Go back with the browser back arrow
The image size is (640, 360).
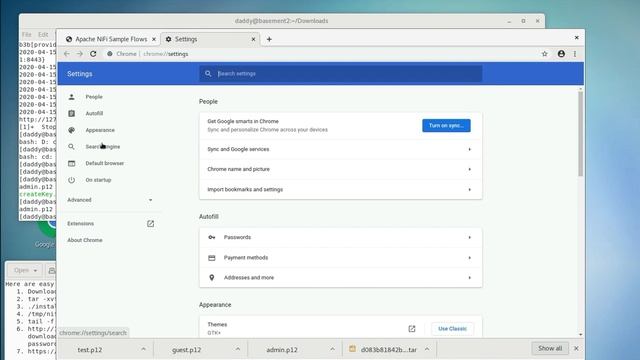point(67,54)
